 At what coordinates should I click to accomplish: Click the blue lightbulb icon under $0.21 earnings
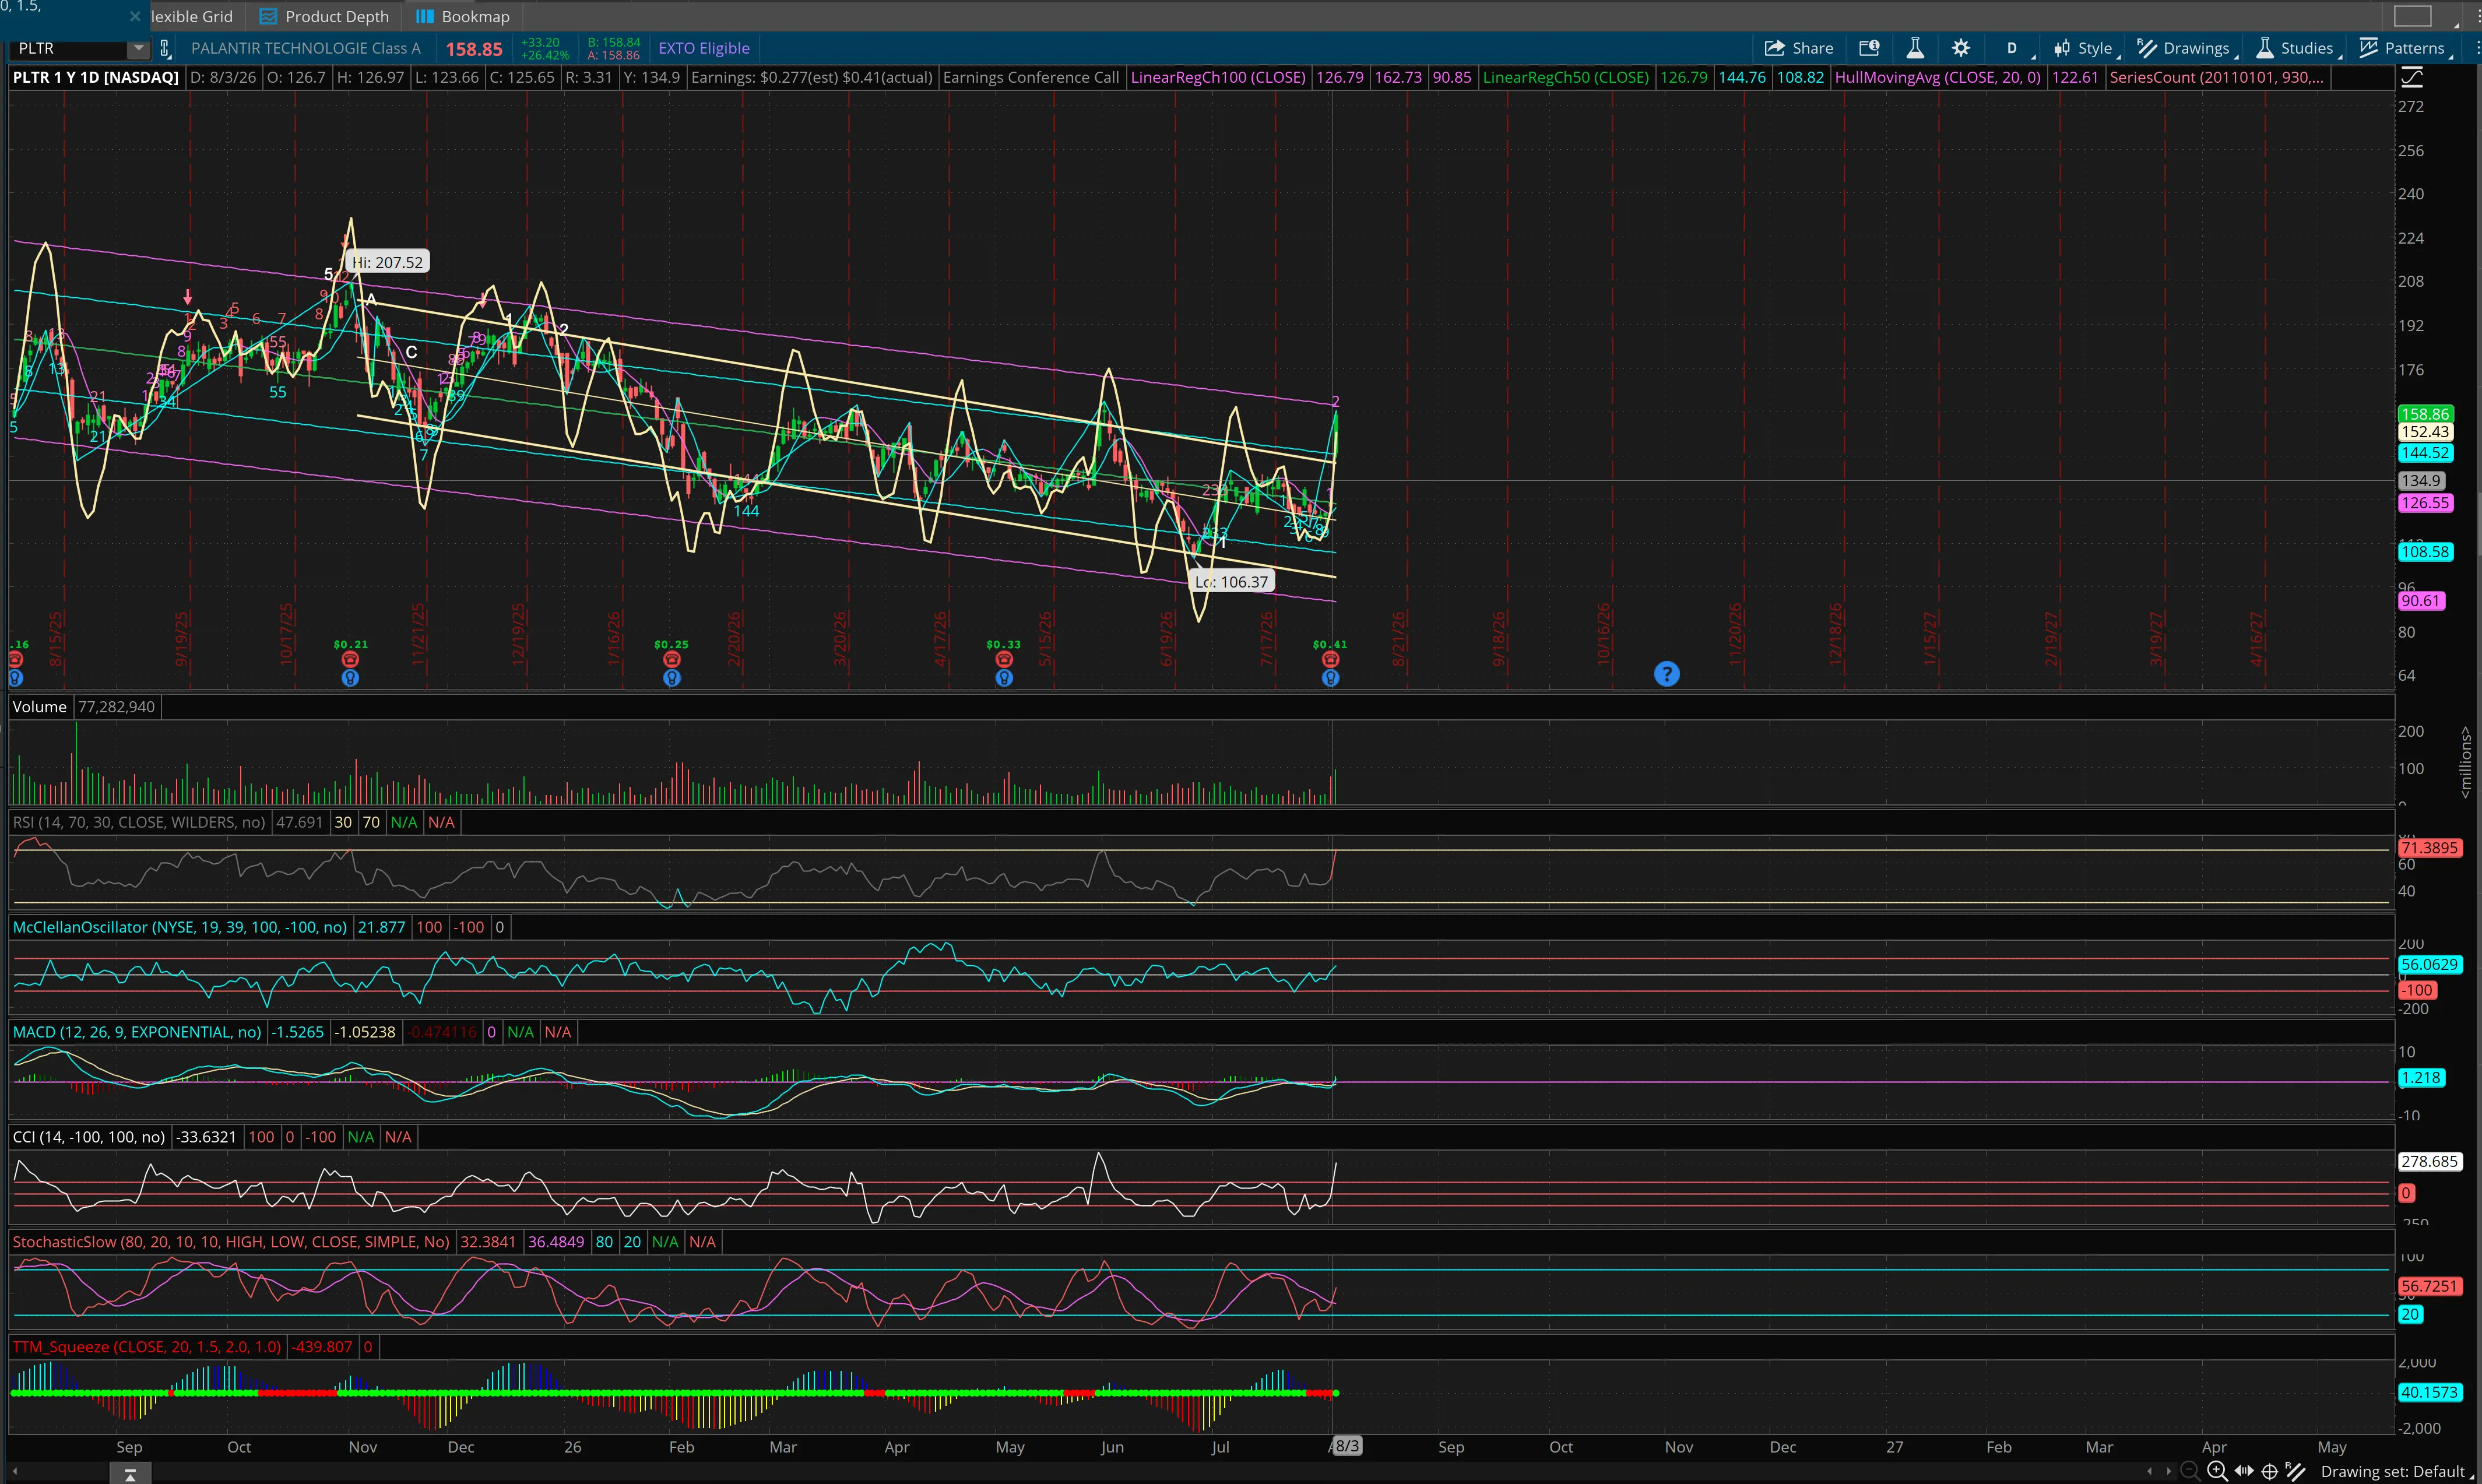pos(350,678)
